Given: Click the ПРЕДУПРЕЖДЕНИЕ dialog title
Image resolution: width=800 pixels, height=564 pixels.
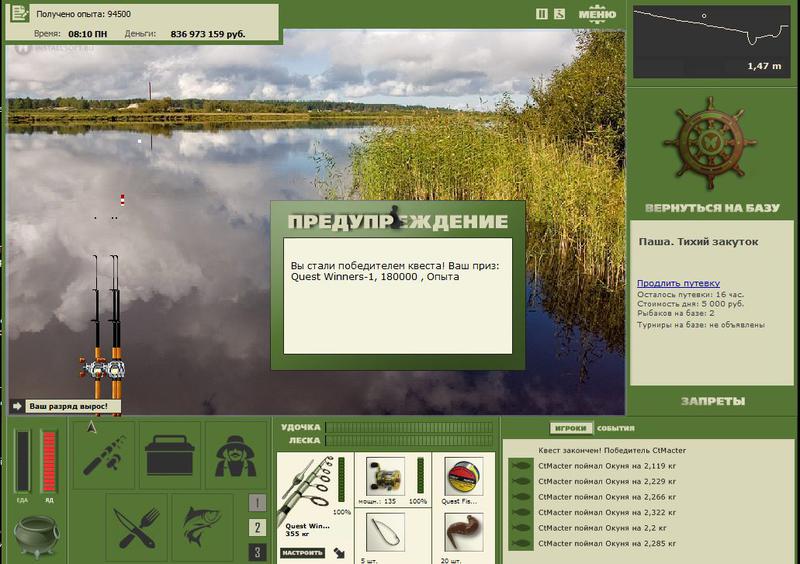Looking at the screenshot, I should point(398,222).
